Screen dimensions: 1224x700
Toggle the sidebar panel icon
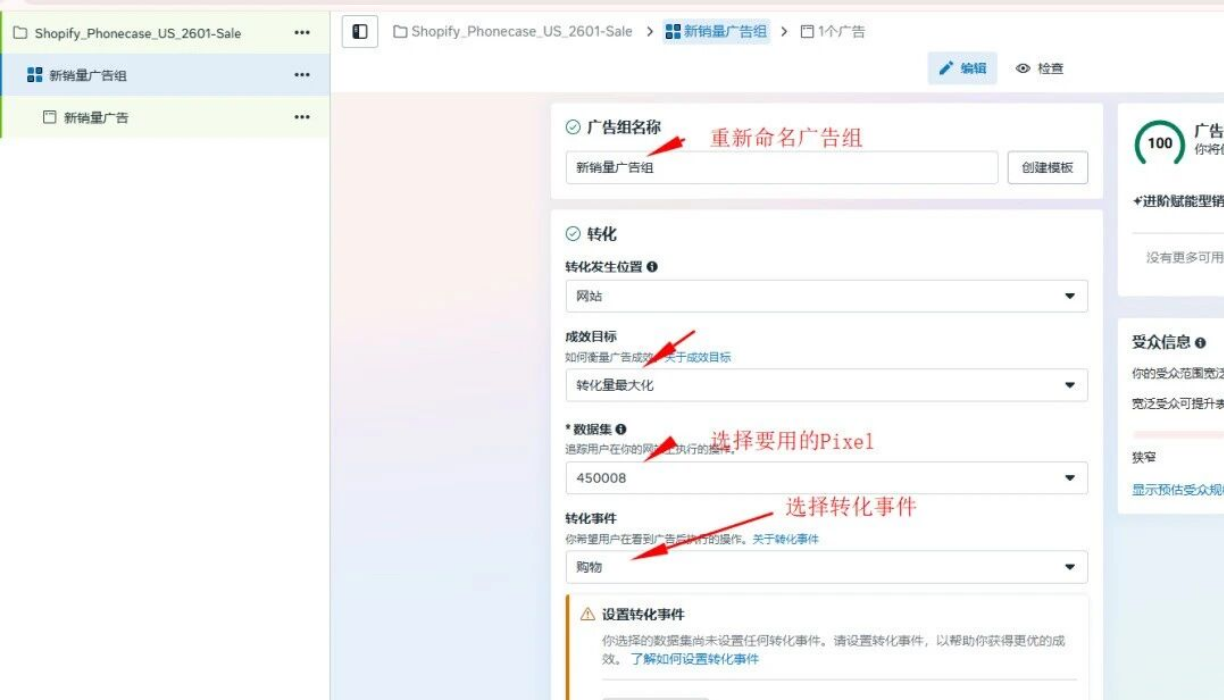coord(360,32)
